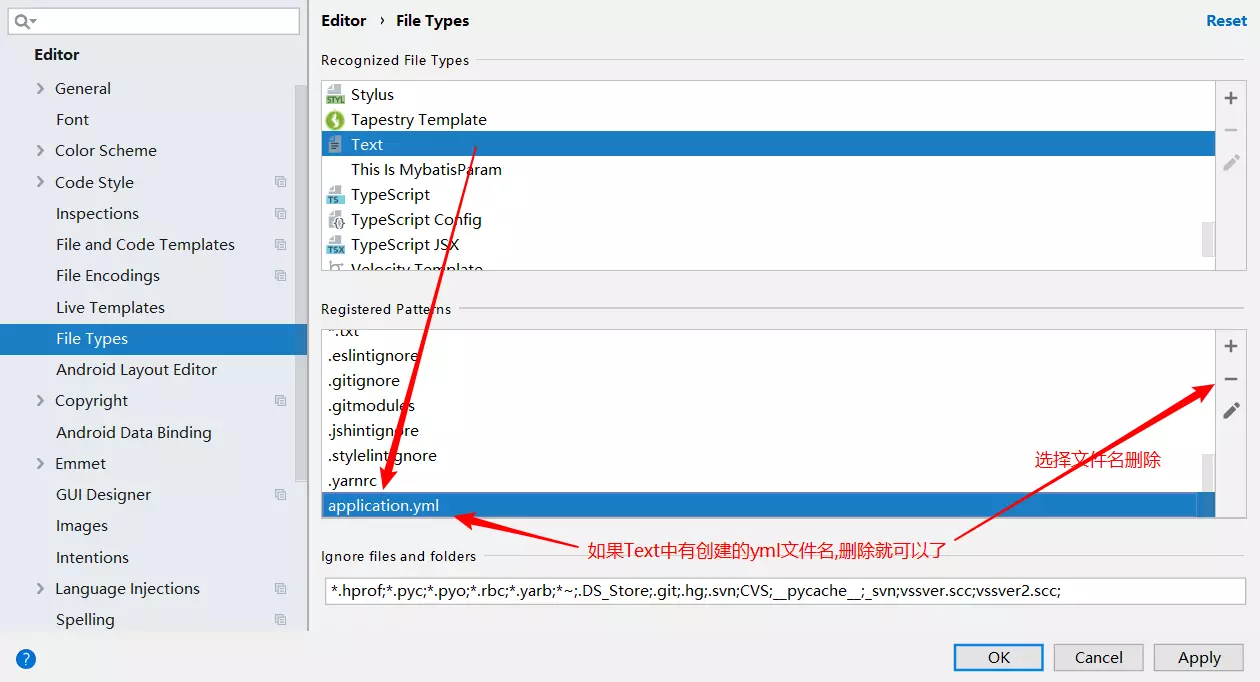Click the settings tree scrollbar
This screenshot has width=1260, height=682.
(x=301, y=282)
